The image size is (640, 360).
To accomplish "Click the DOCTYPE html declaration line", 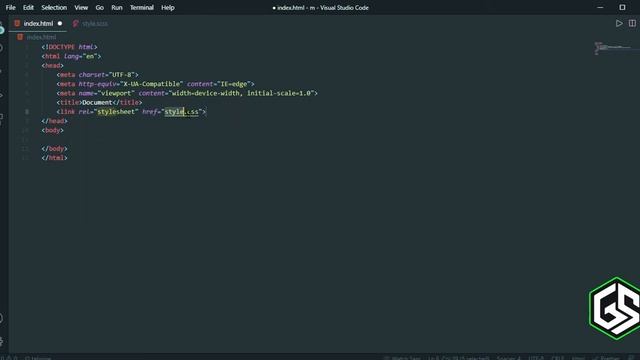I will (69, 47).
